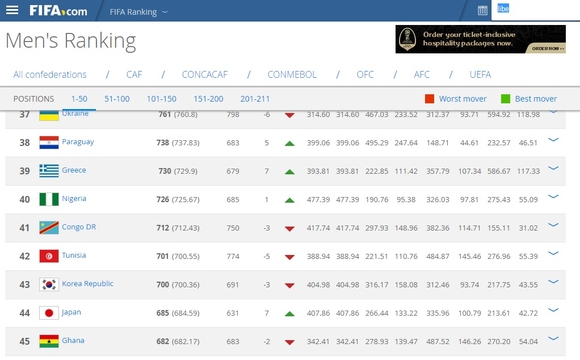This screenshot has height=360, width=580.
Task: Click the Tunisia flag icon
Action: (49, 256)
